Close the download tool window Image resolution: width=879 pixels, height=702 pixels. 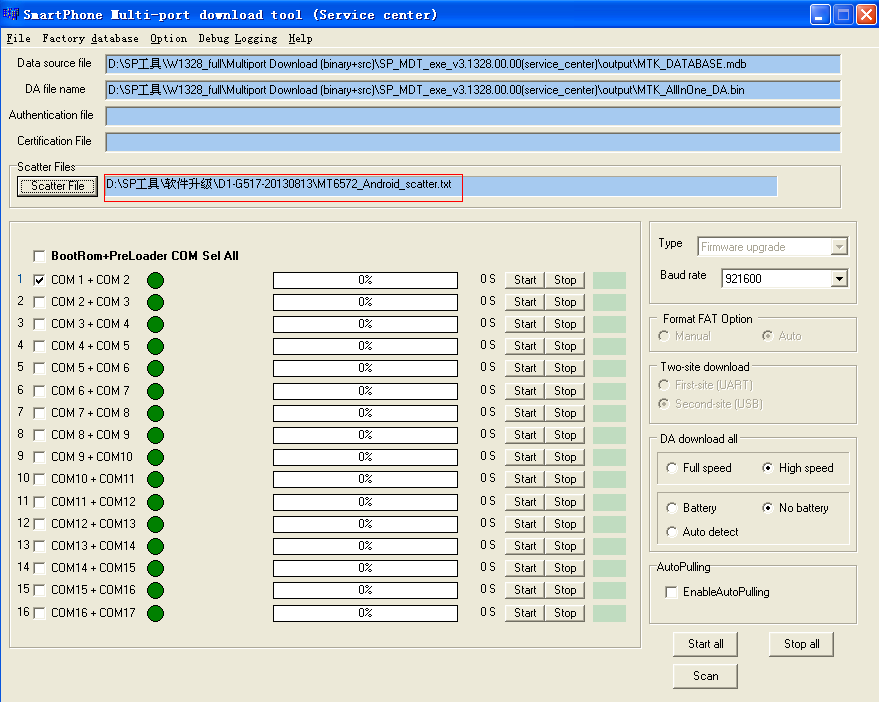pos(866,14)
